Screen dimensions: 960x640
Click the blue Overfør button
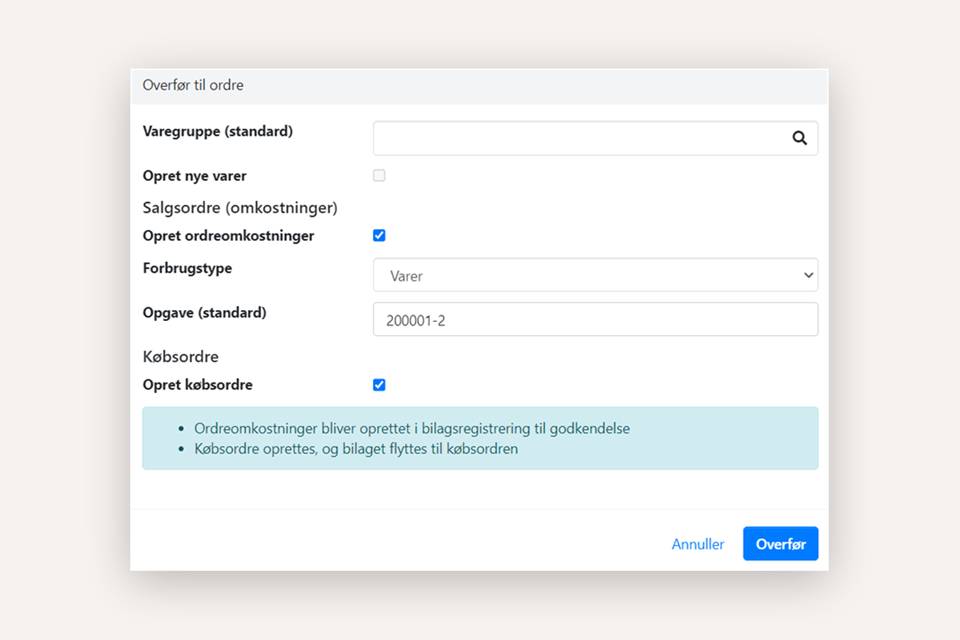point(780,544)
